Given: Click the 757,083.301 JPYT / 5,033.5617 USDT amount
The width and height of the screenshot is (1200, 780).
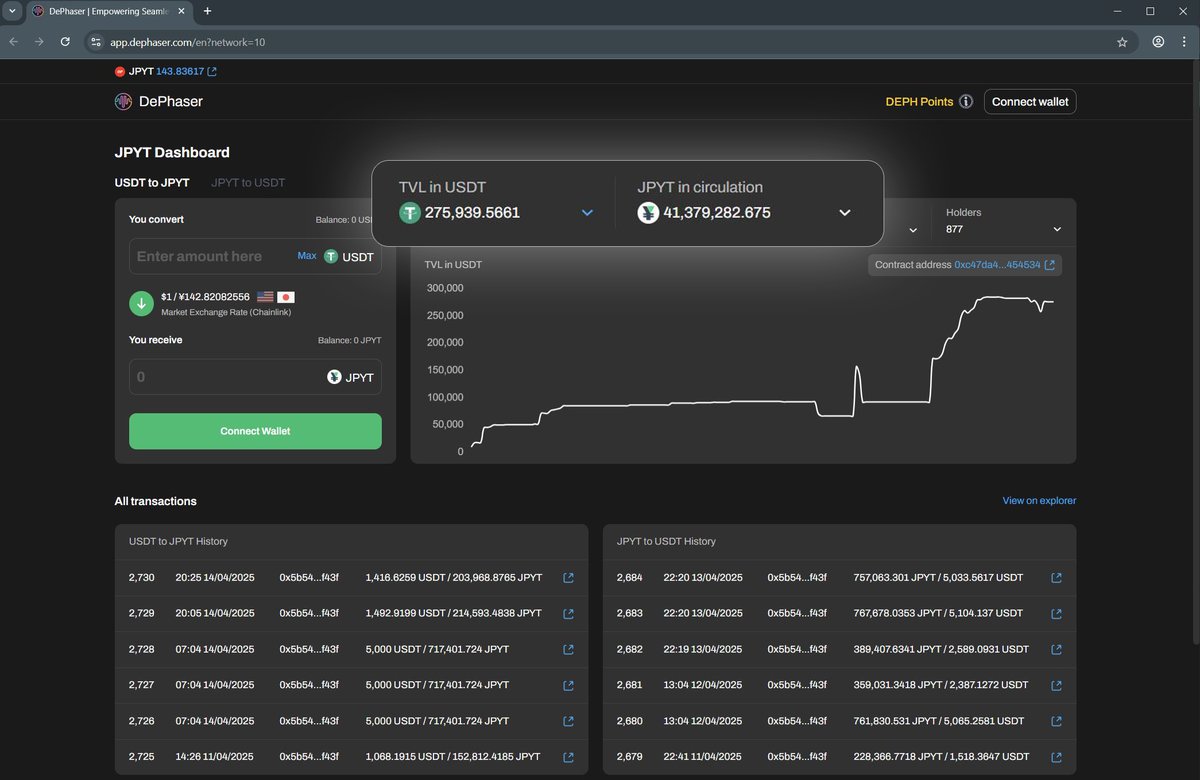Looking at the screenshot, I should 938,578.
